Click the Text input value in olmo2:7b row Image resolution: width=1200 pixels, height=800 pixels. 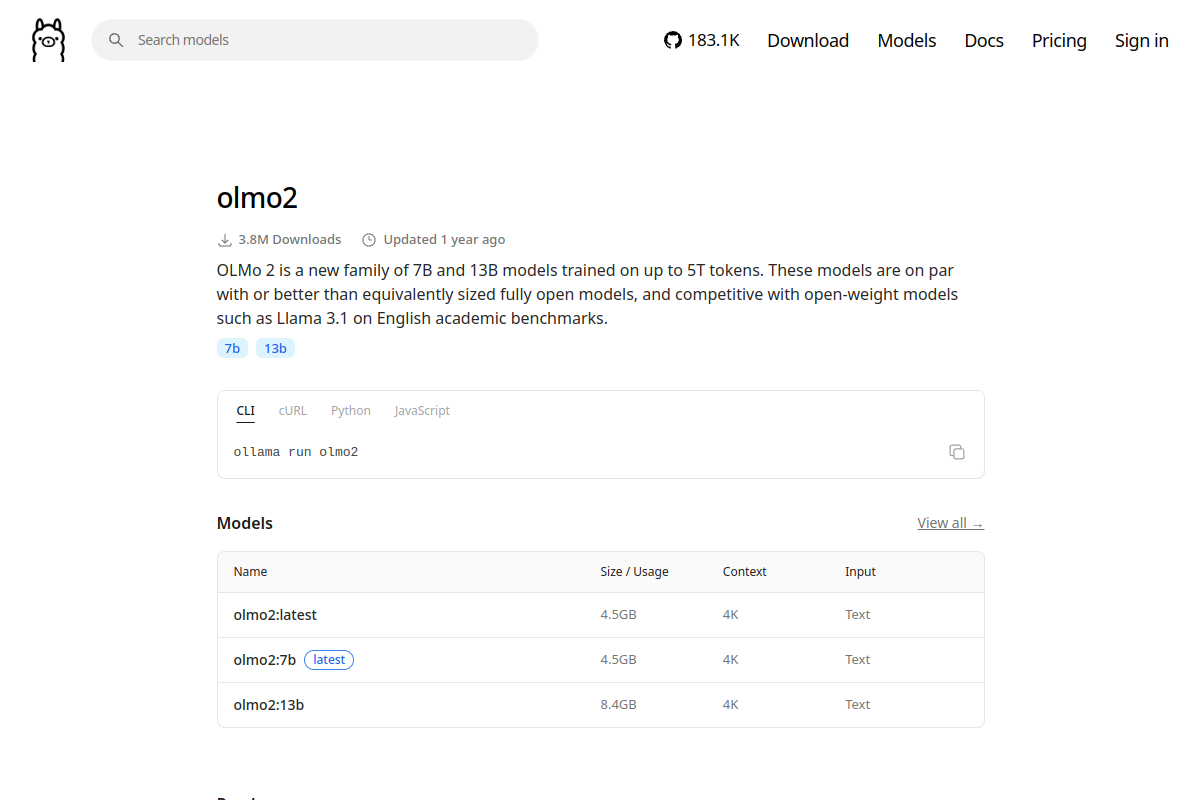coord(857,660)
